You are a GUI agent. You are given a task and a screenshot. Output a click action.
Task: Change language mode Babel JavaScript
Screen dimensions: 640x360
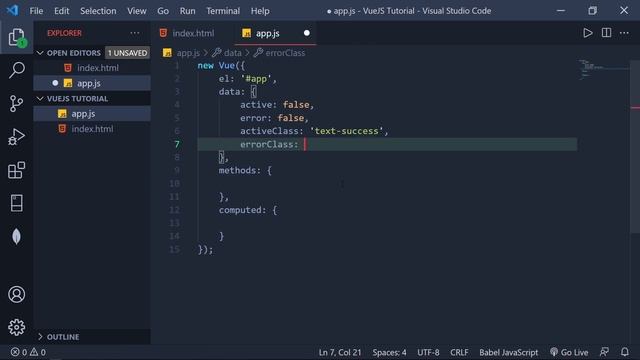click(509, 352)
